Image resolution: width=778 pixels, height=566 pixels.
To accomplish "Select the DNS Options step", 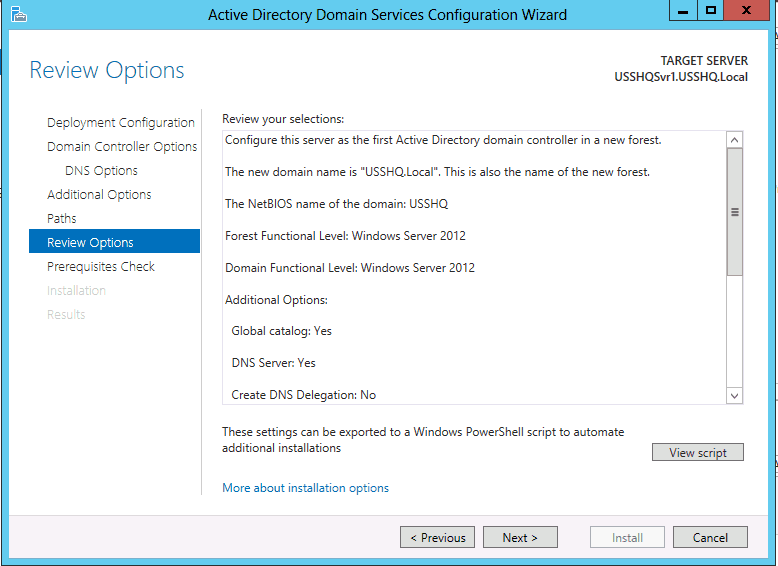I will [101, 171].
